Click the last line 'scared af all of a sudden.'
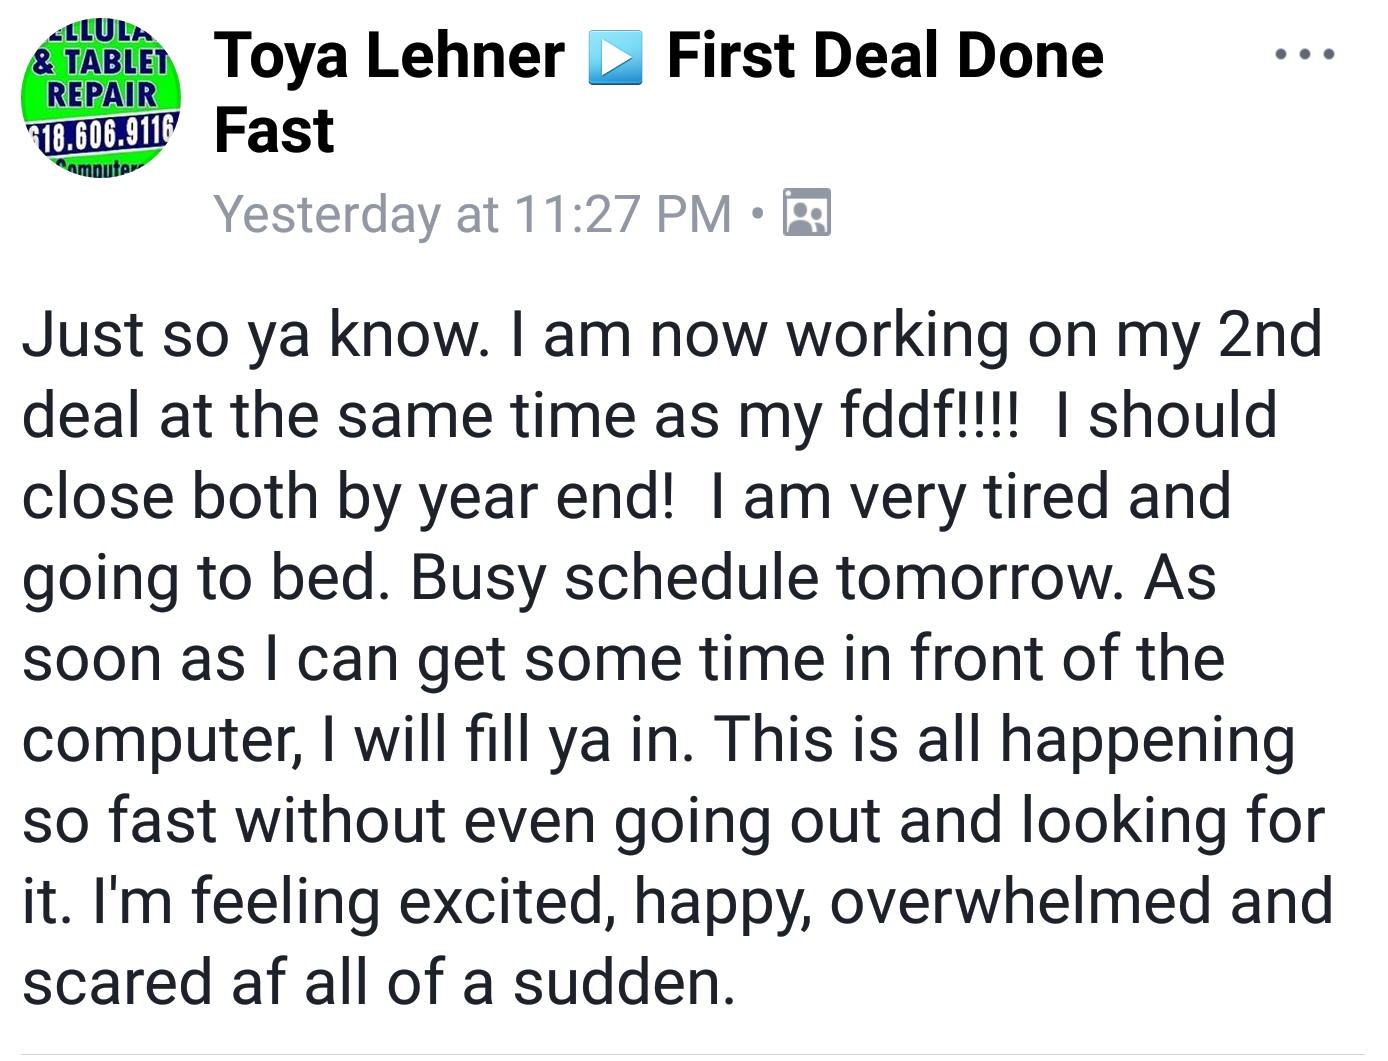 [x=379, y=982]
